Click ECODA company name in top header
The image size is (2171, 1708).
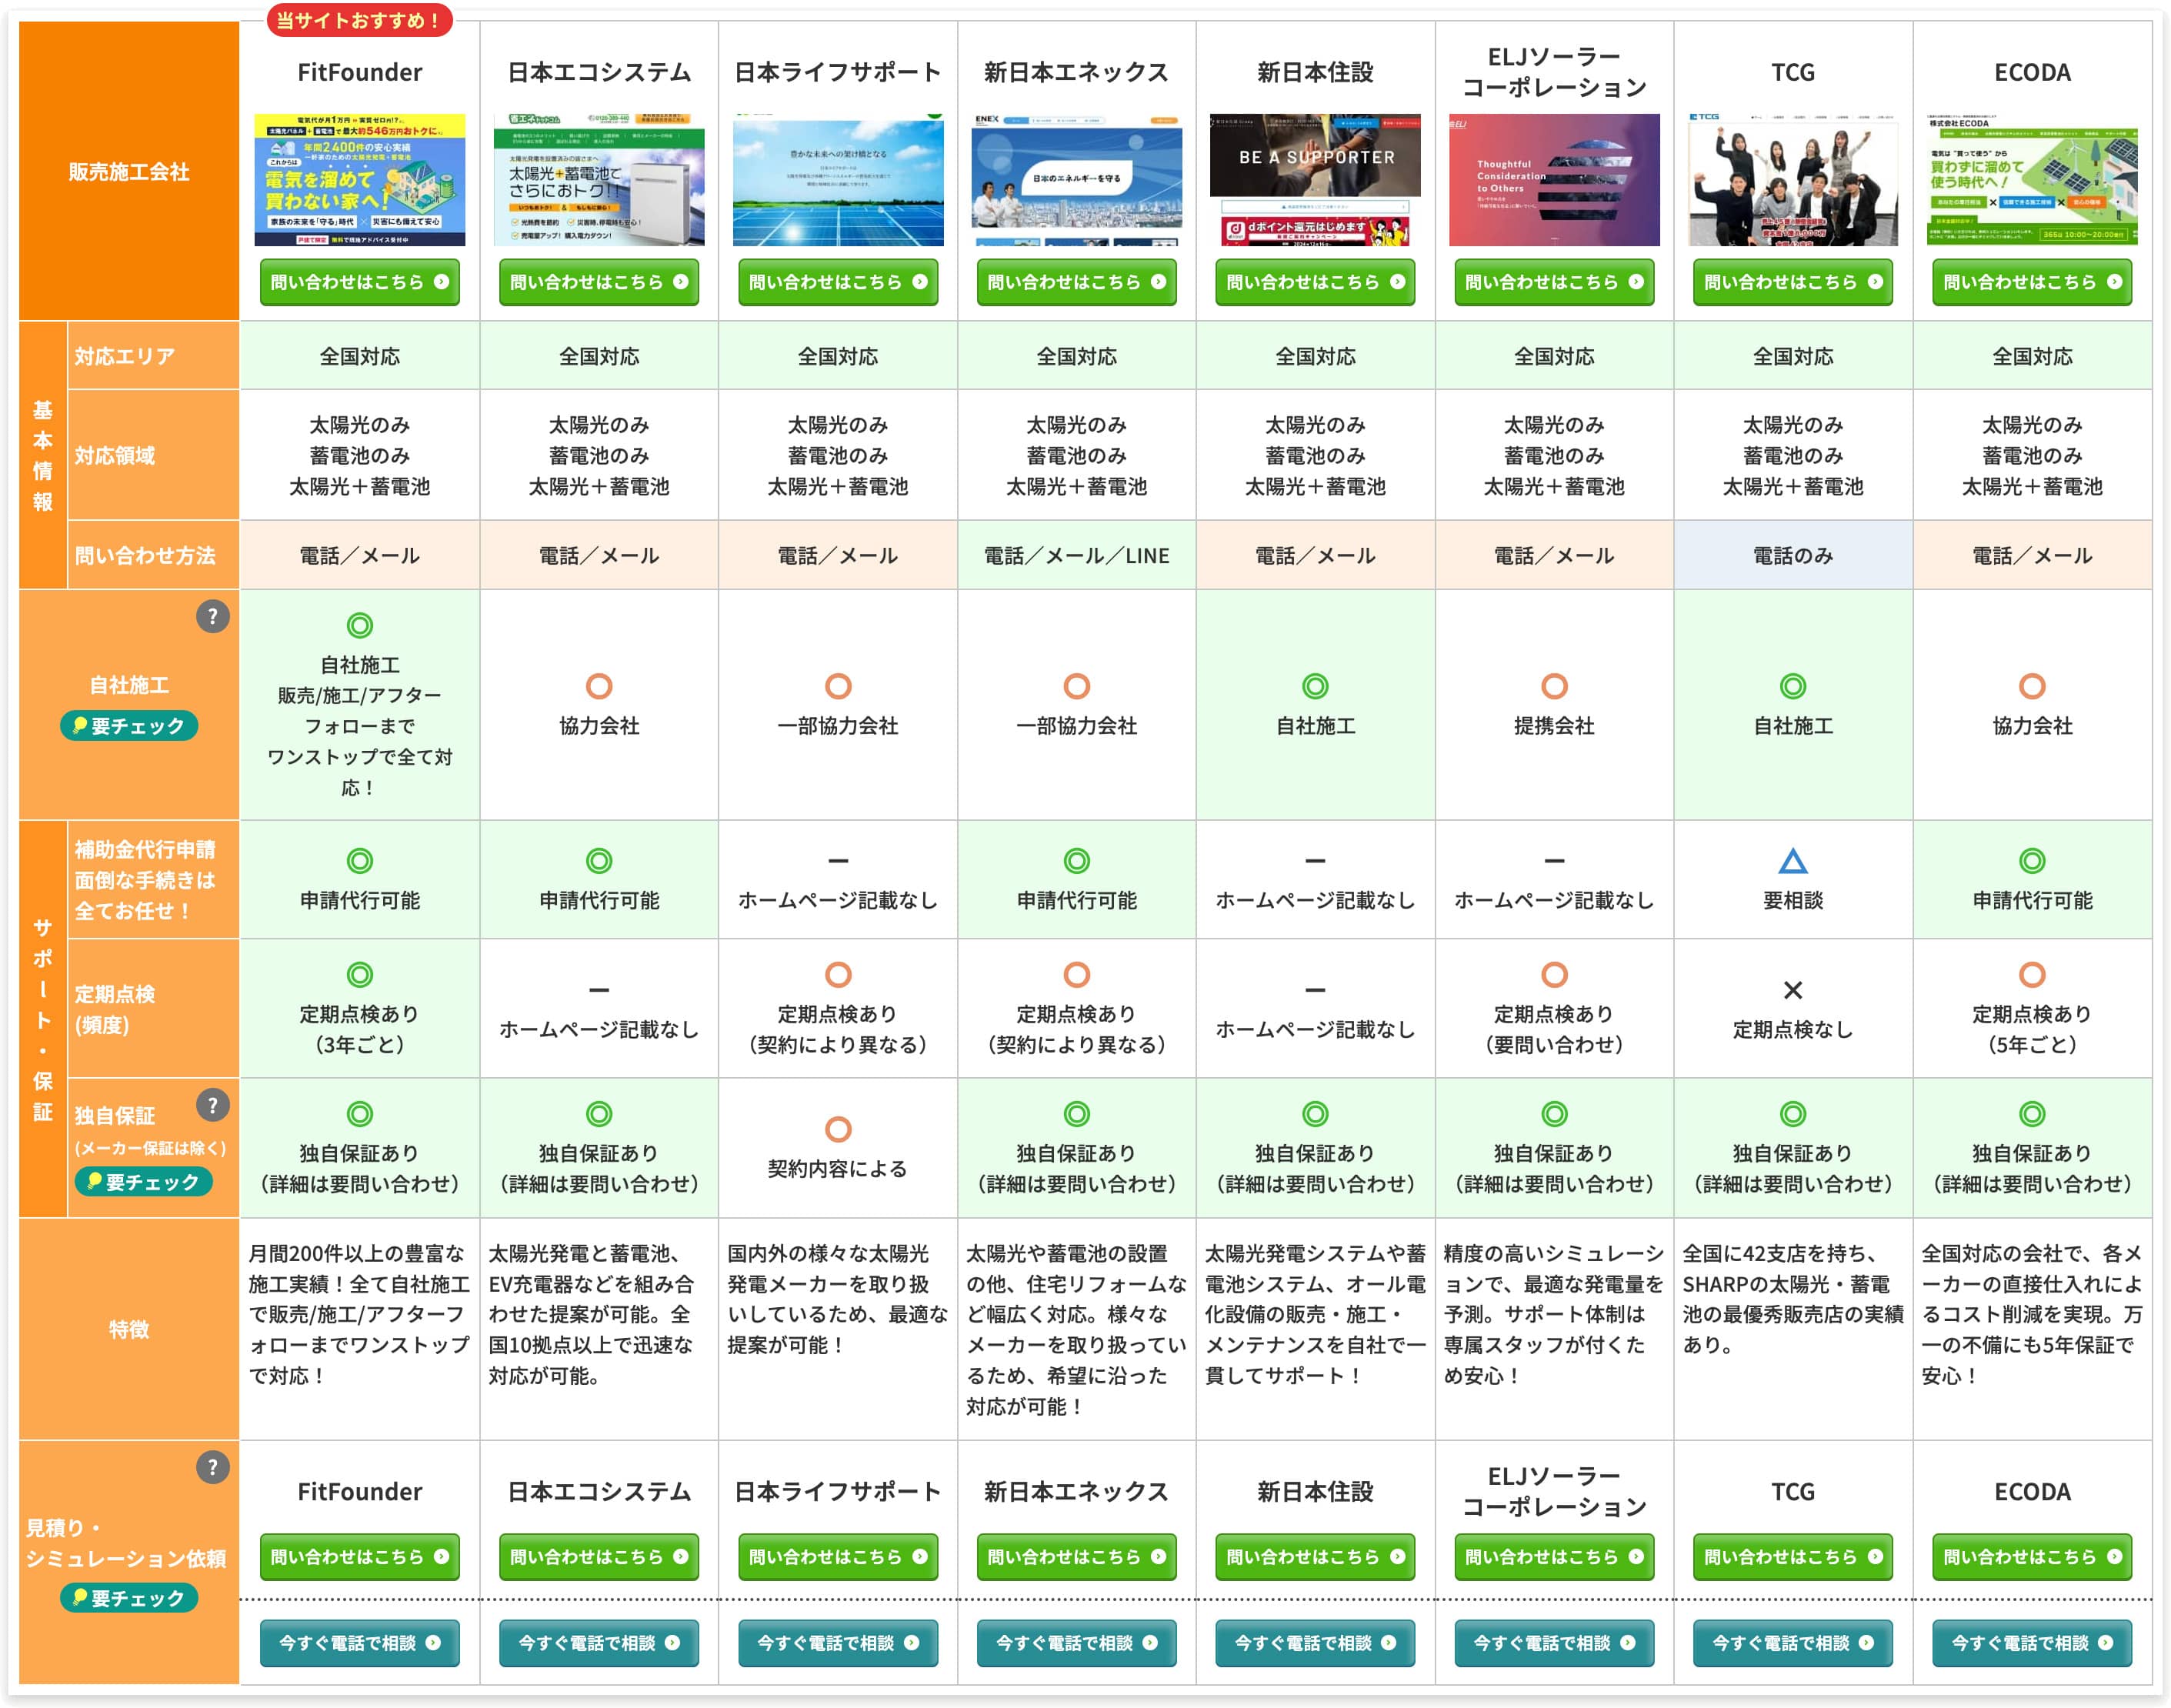tap(2032, 72)
